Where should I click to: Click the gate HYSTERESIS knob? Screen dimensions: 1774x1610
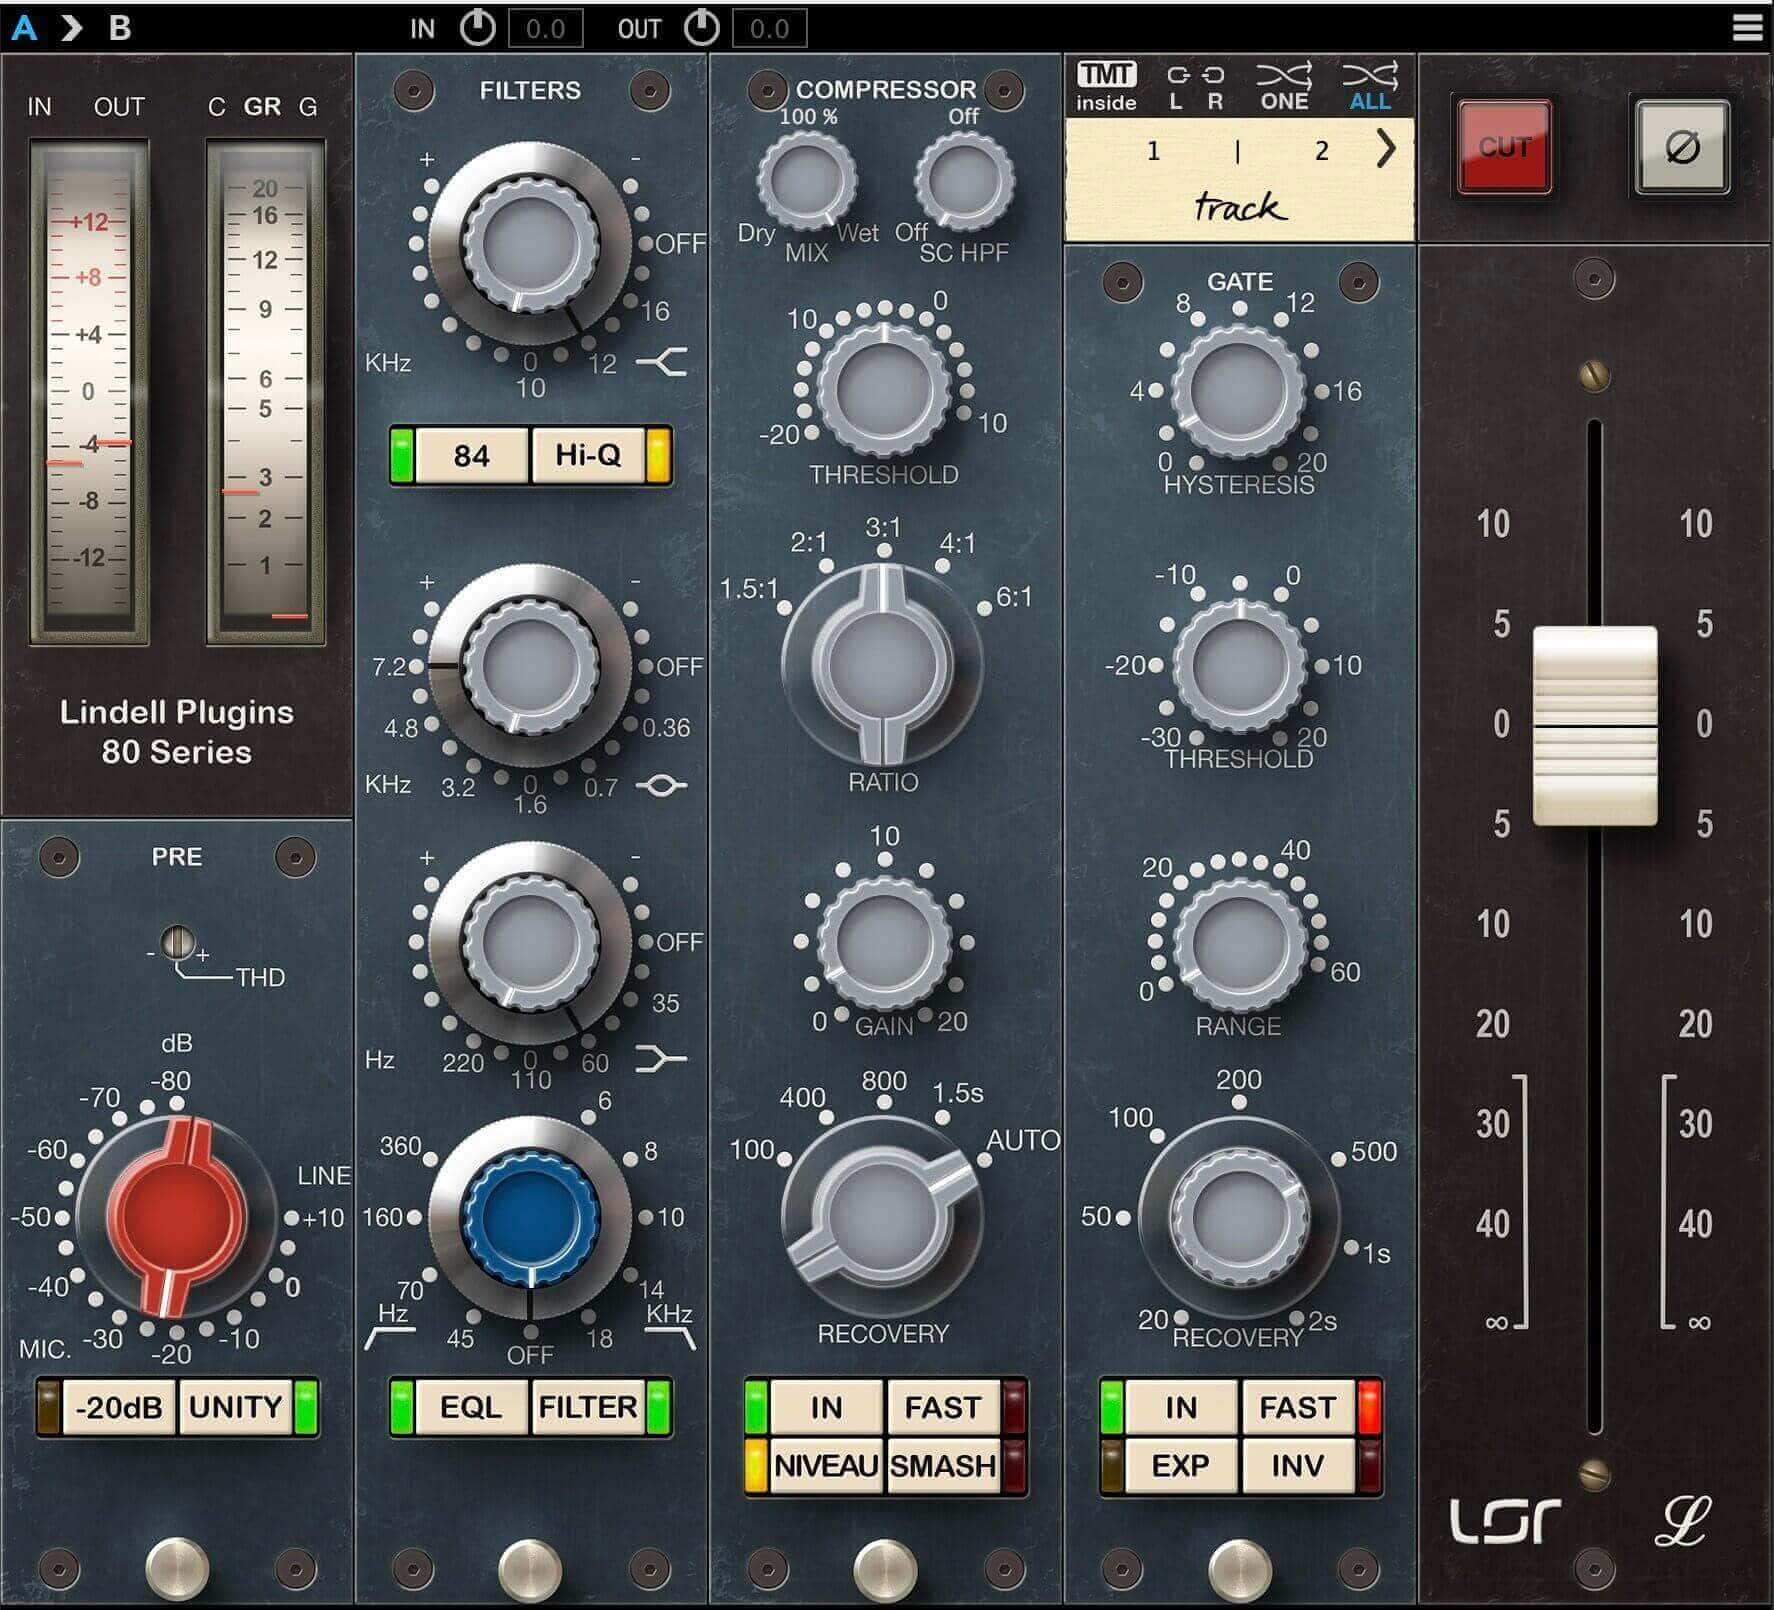click(1239, 391)
